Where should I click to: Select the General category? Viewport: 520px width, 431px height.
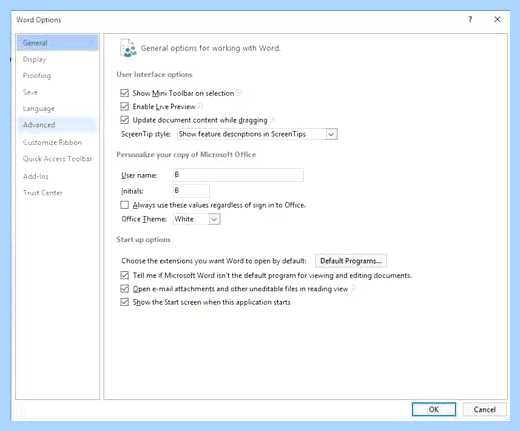(x=58, y=43)
